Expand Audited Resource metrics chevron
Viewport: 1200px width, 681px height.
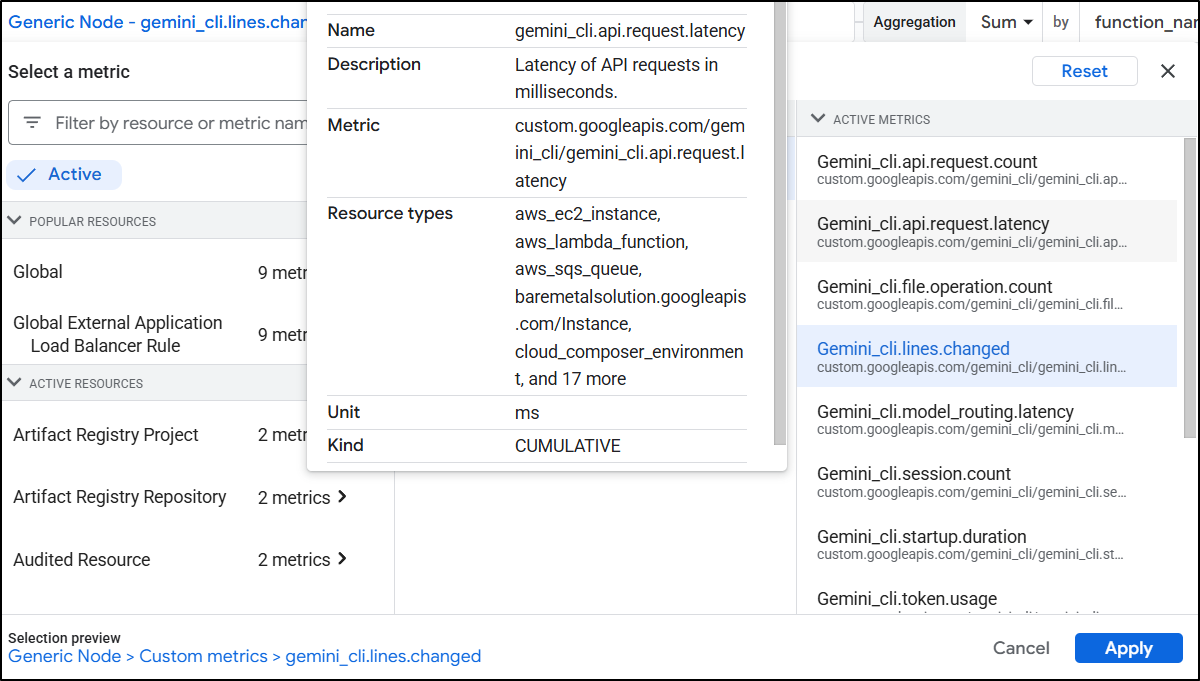coord(342,559)
